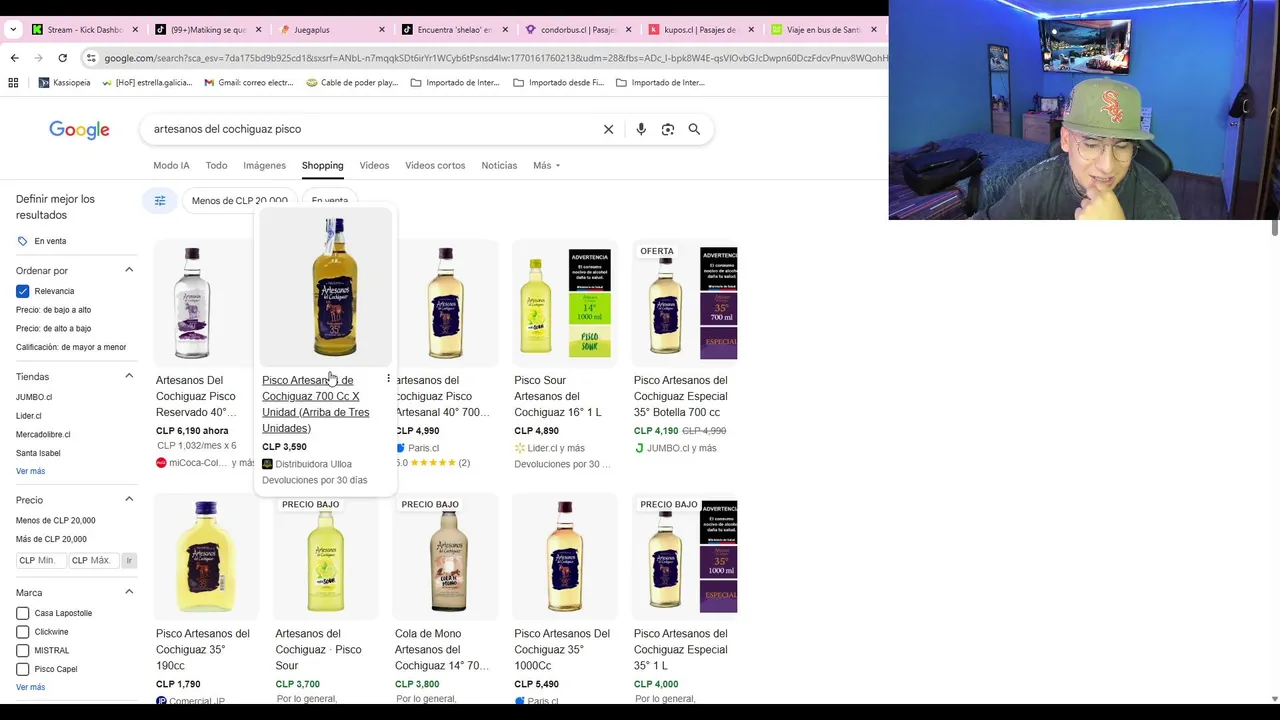The width and height of the screenshot is (1280, 720).
Task: Check the Pisco Capel brand checkbox
Action: pos(23,669)
